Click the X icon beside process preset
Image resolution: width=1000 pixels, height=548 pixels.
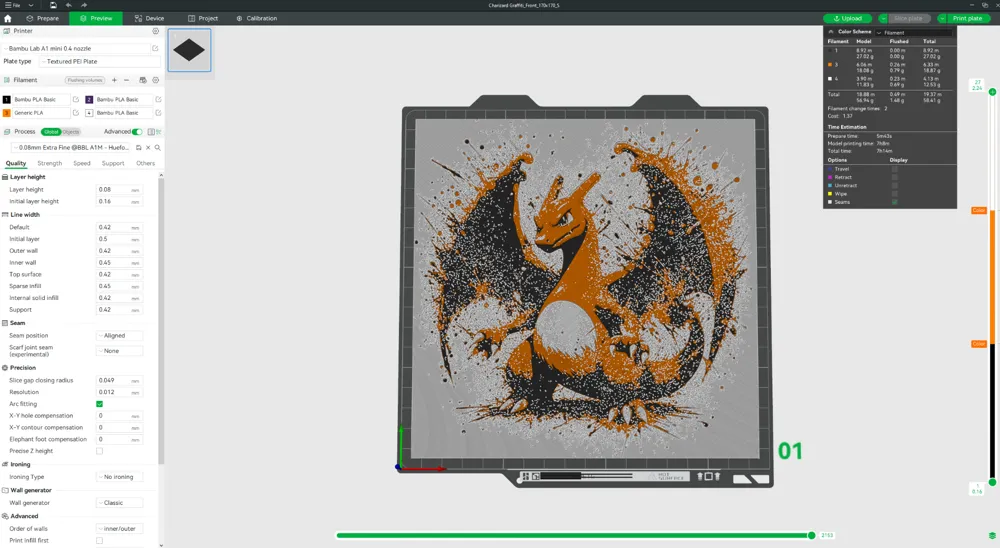(148, 147)
